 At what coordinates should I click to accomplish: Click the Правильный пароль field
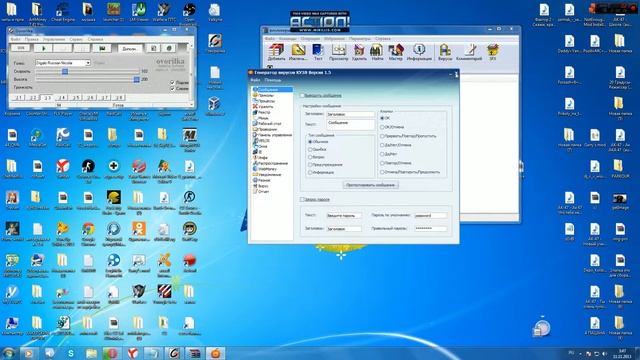coord(431,229)
